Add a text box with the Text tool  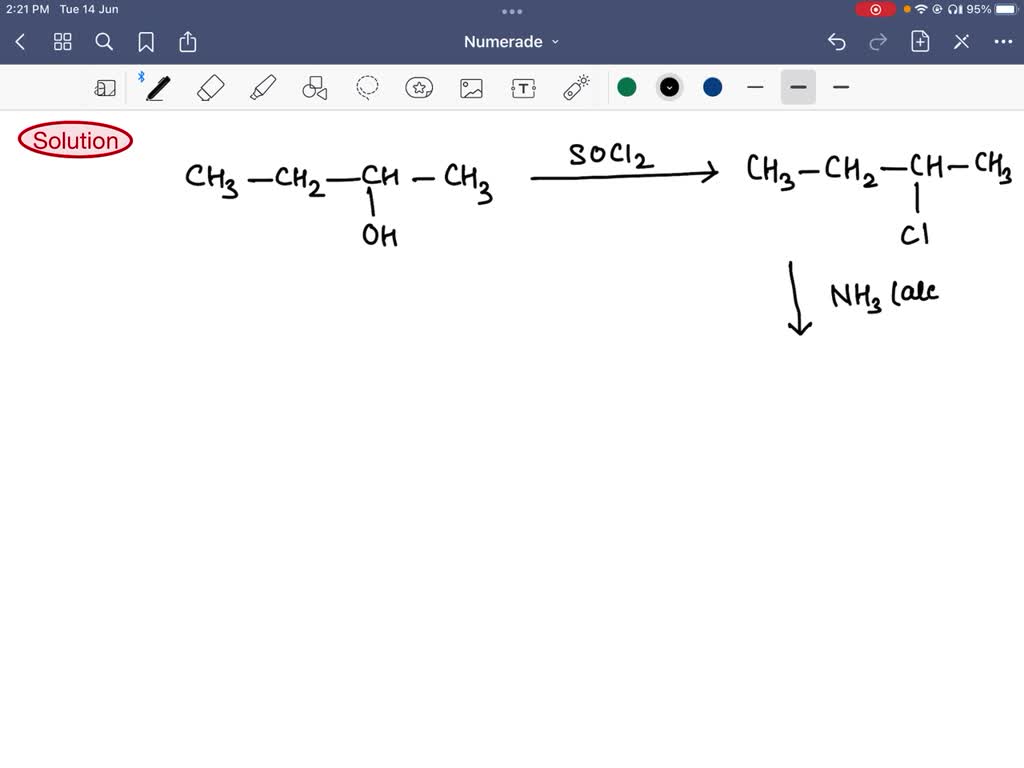click(523, 87)
